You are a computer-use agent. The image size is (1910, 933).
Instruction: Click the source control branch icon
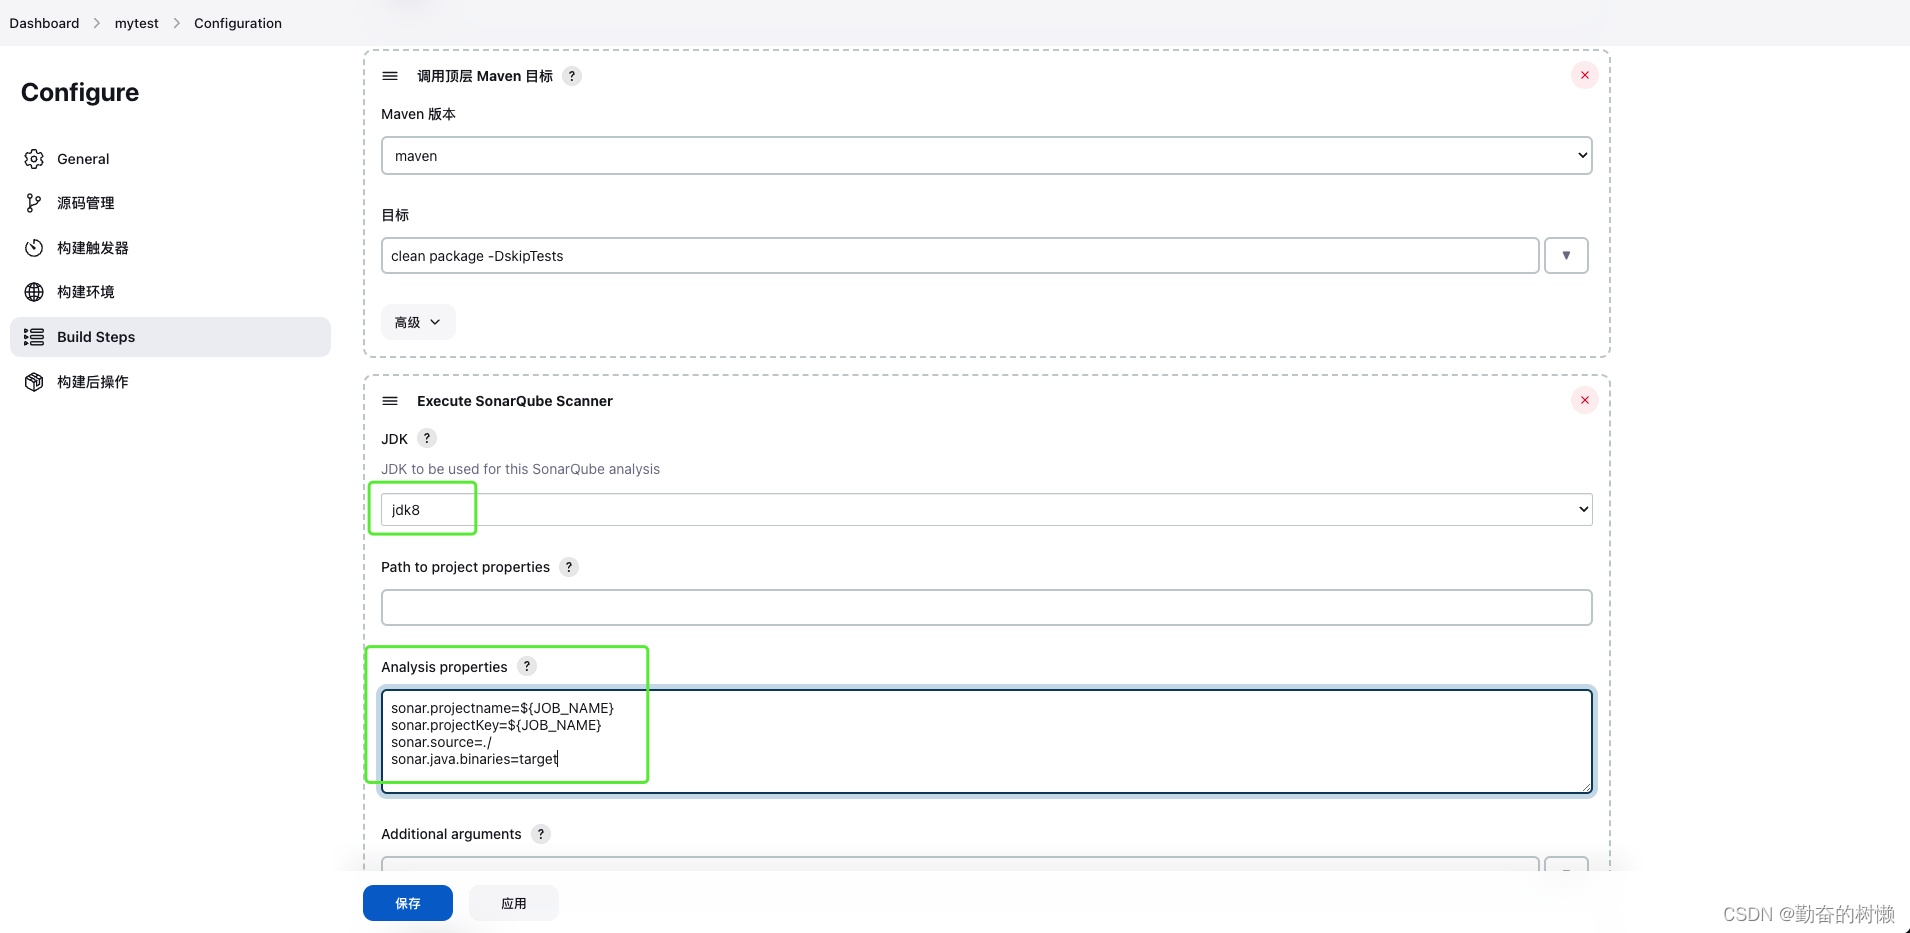[x=34, y=203]
